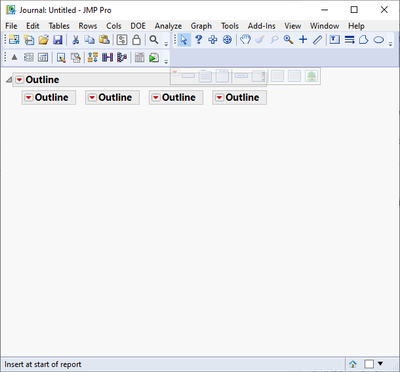Paste from the clipboard icon

[x=104, y=40]
